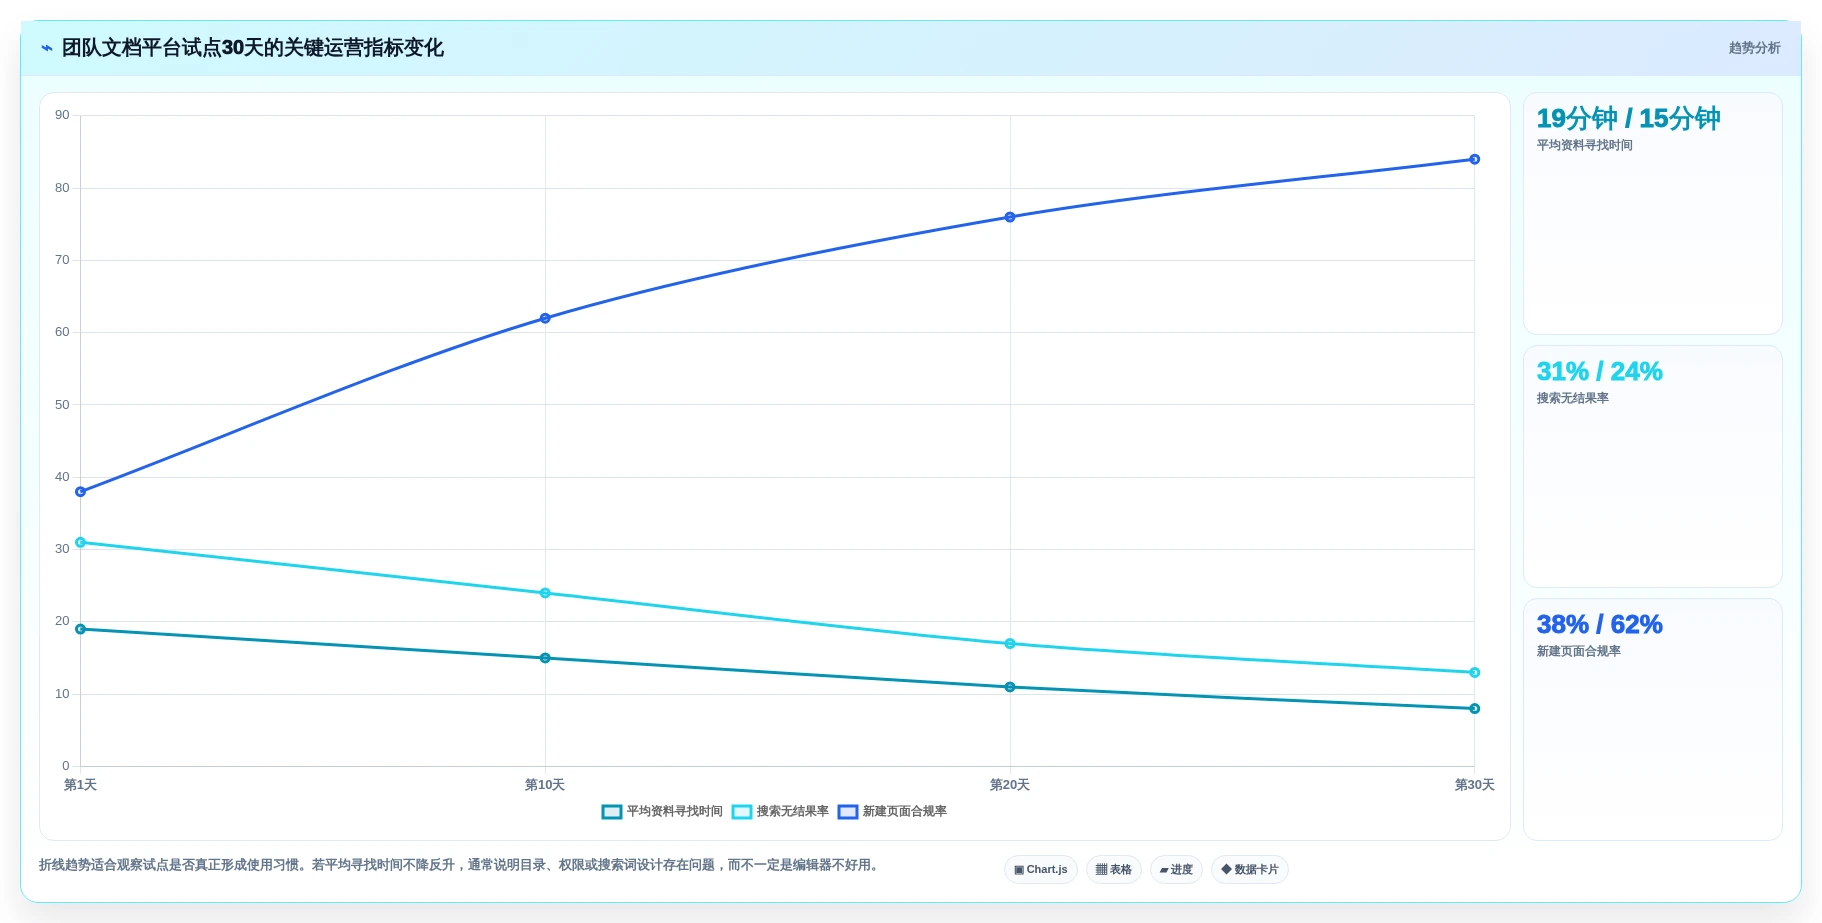Toggle the 平均资料寻找时间 legend item

(x=662, y=811)
